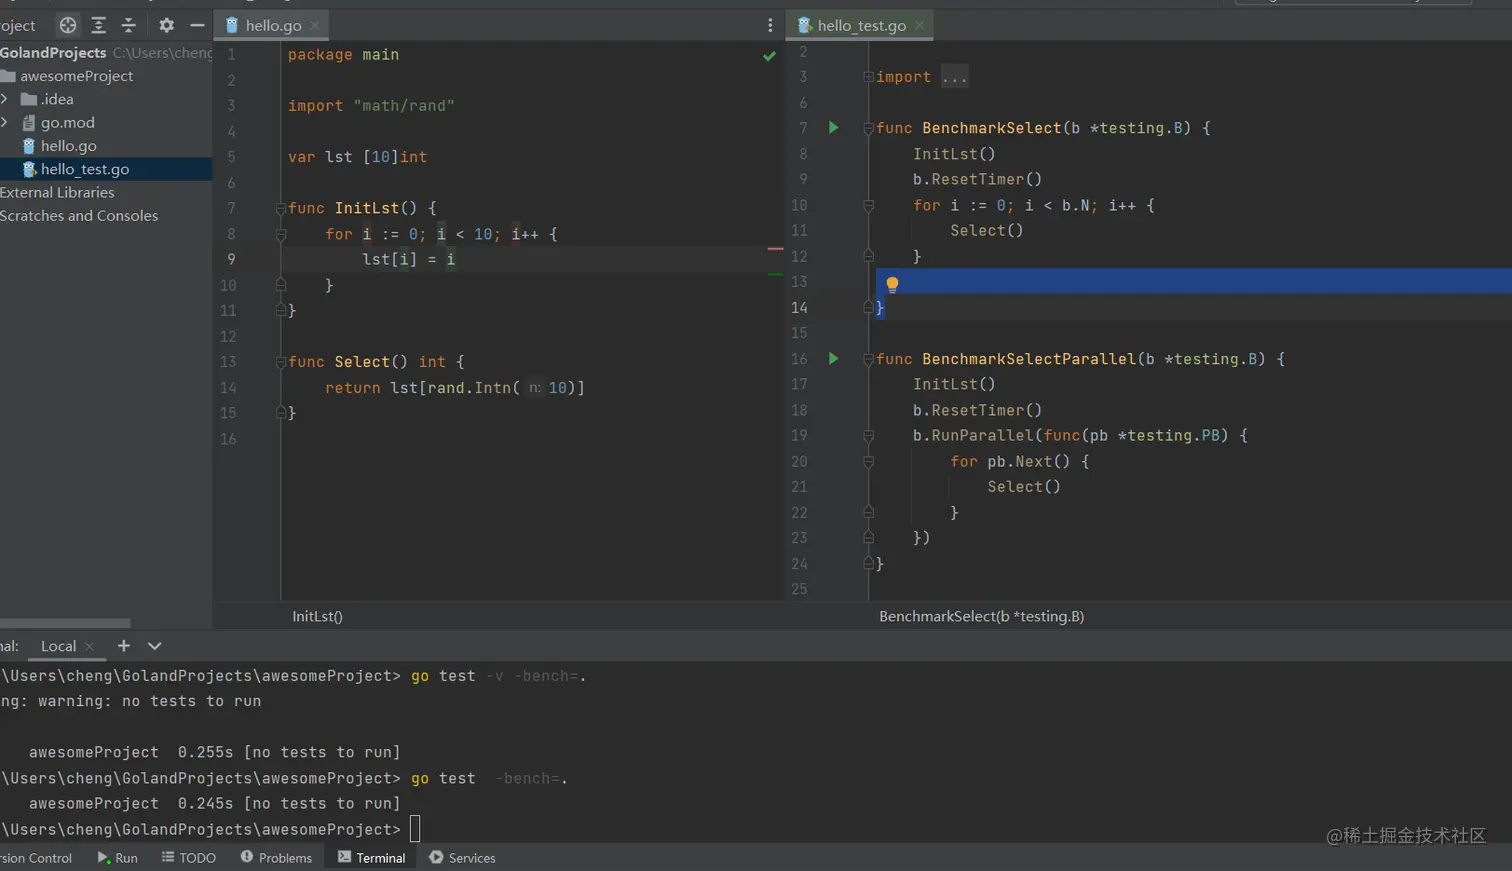This screenshot has width=1512, height=871.
Task: Switch to the hello.go editor tab
Action: tap(272, 25)
